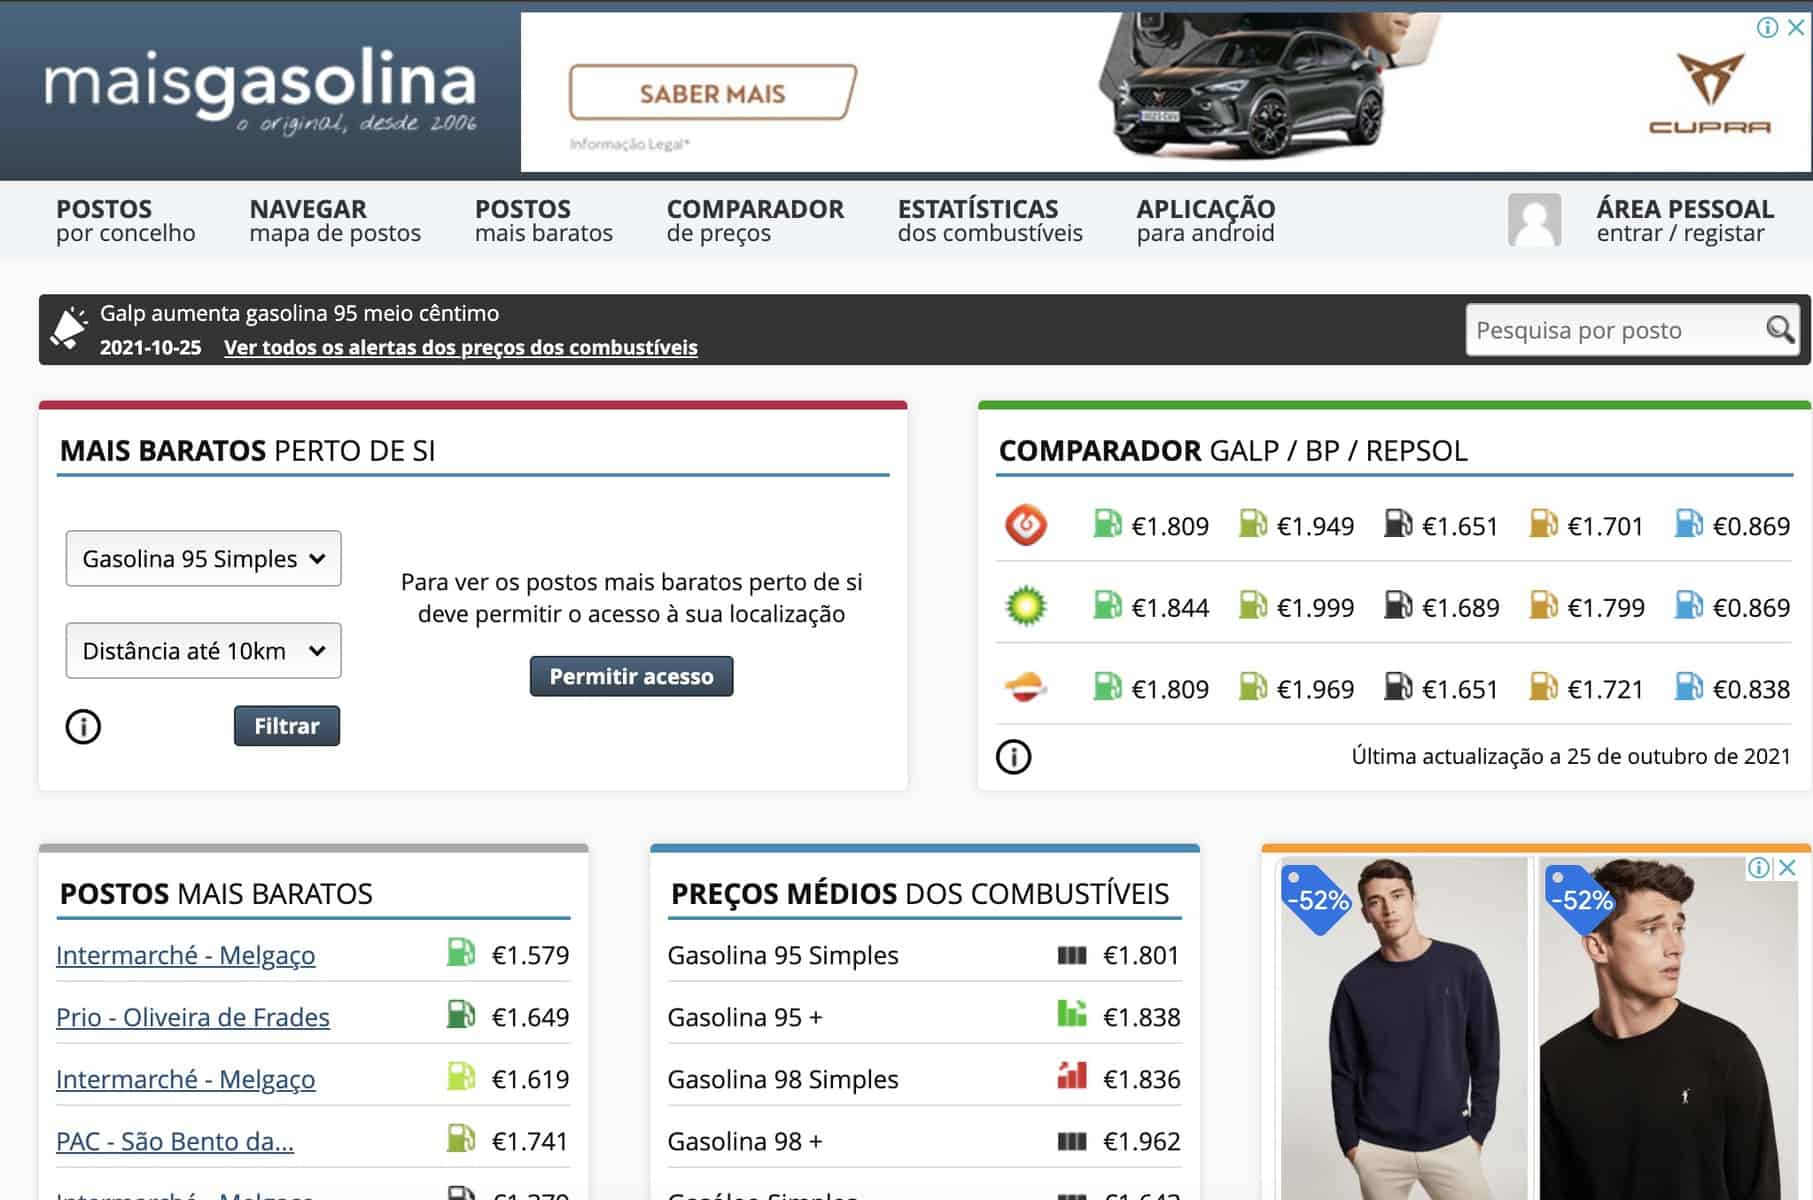This screenshot has width=1813, height=1200.
Task: Open Intermarché - Melgaço link priced €1.579
Action: click(x=185, y=955)
